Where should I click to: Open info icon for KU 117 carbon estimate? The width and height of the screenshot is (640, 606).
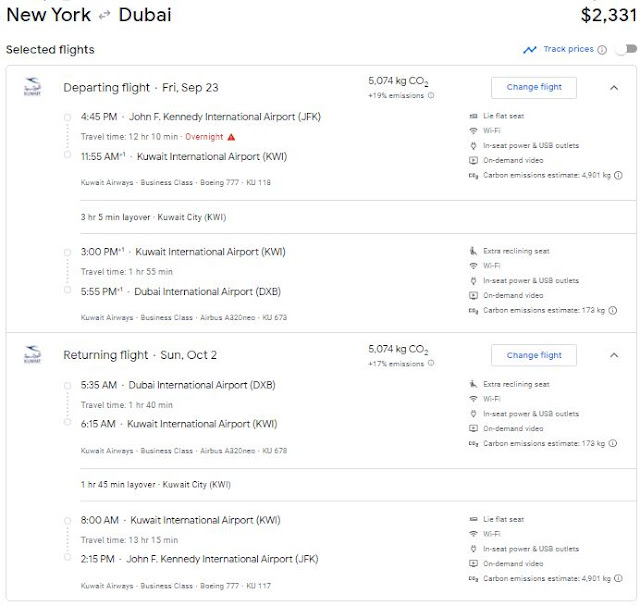(619, 579)
